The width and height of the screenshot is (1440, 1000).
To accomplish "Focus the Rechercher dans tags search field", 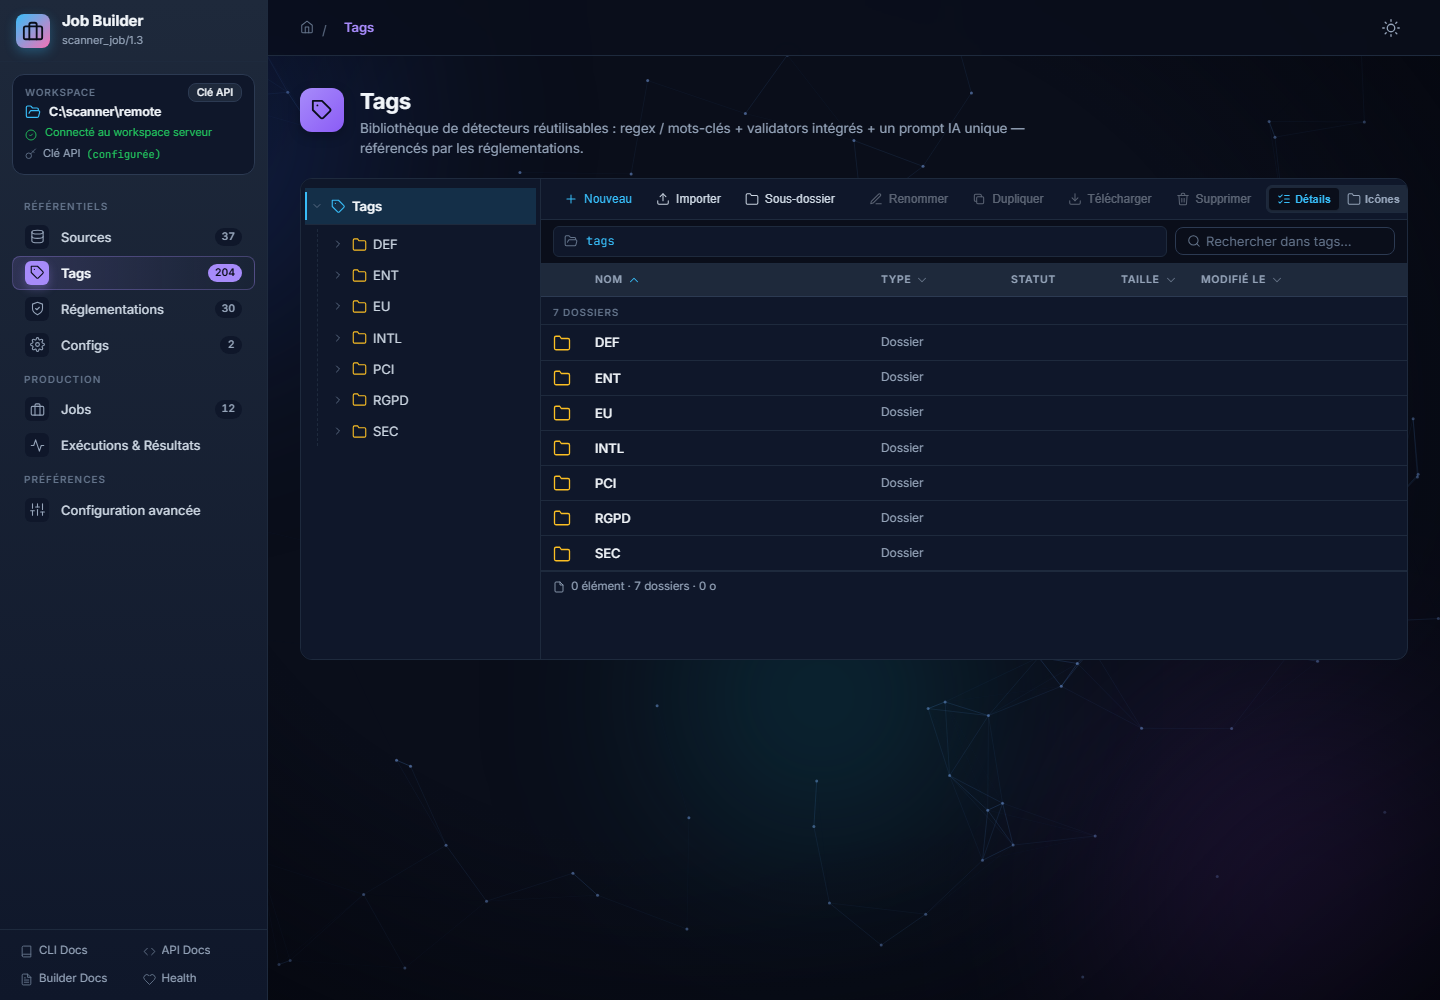I will coord(1285,241).
